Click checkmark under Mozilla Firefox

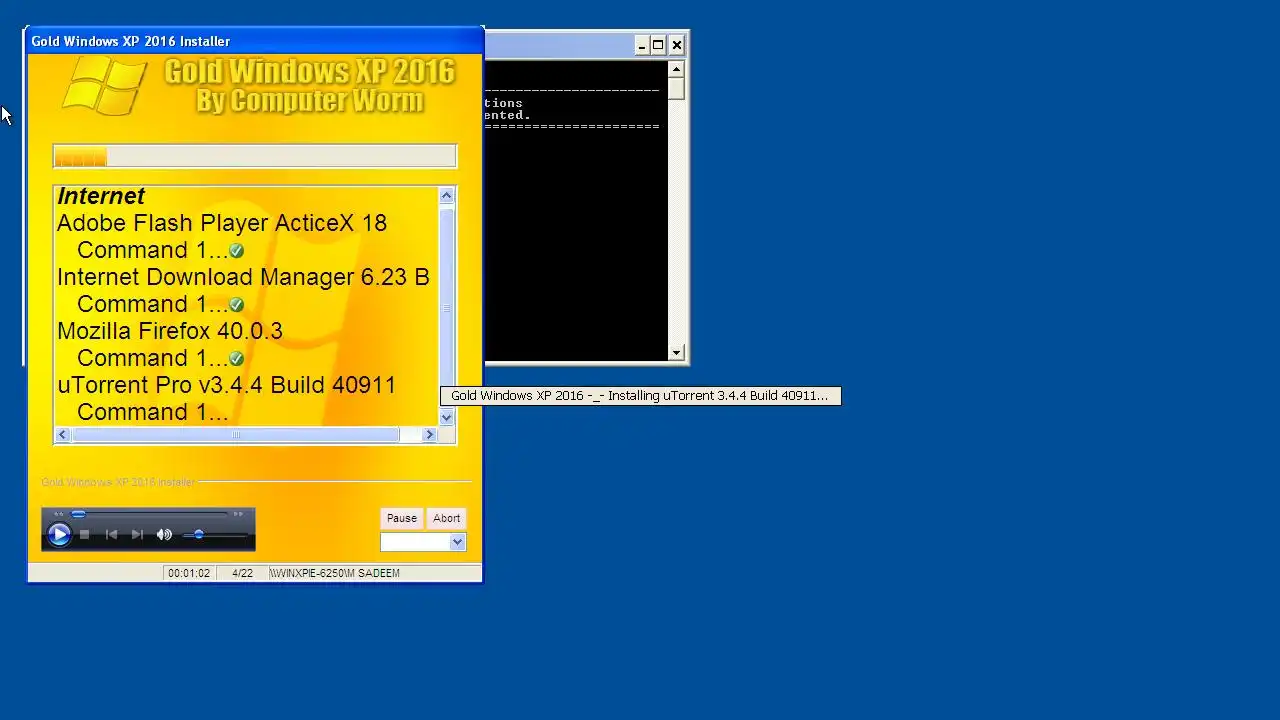tap(236, 359)
